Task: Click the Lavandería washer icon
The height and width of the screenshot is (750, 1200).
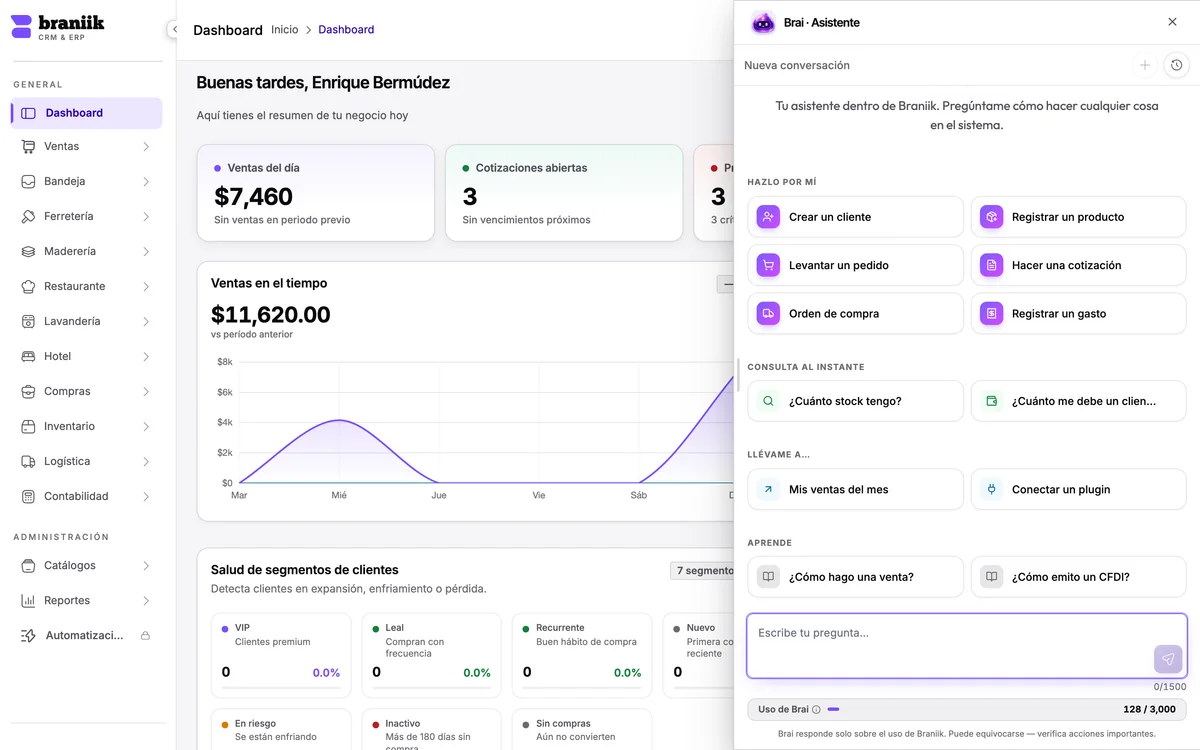Action: click(28, 321)
